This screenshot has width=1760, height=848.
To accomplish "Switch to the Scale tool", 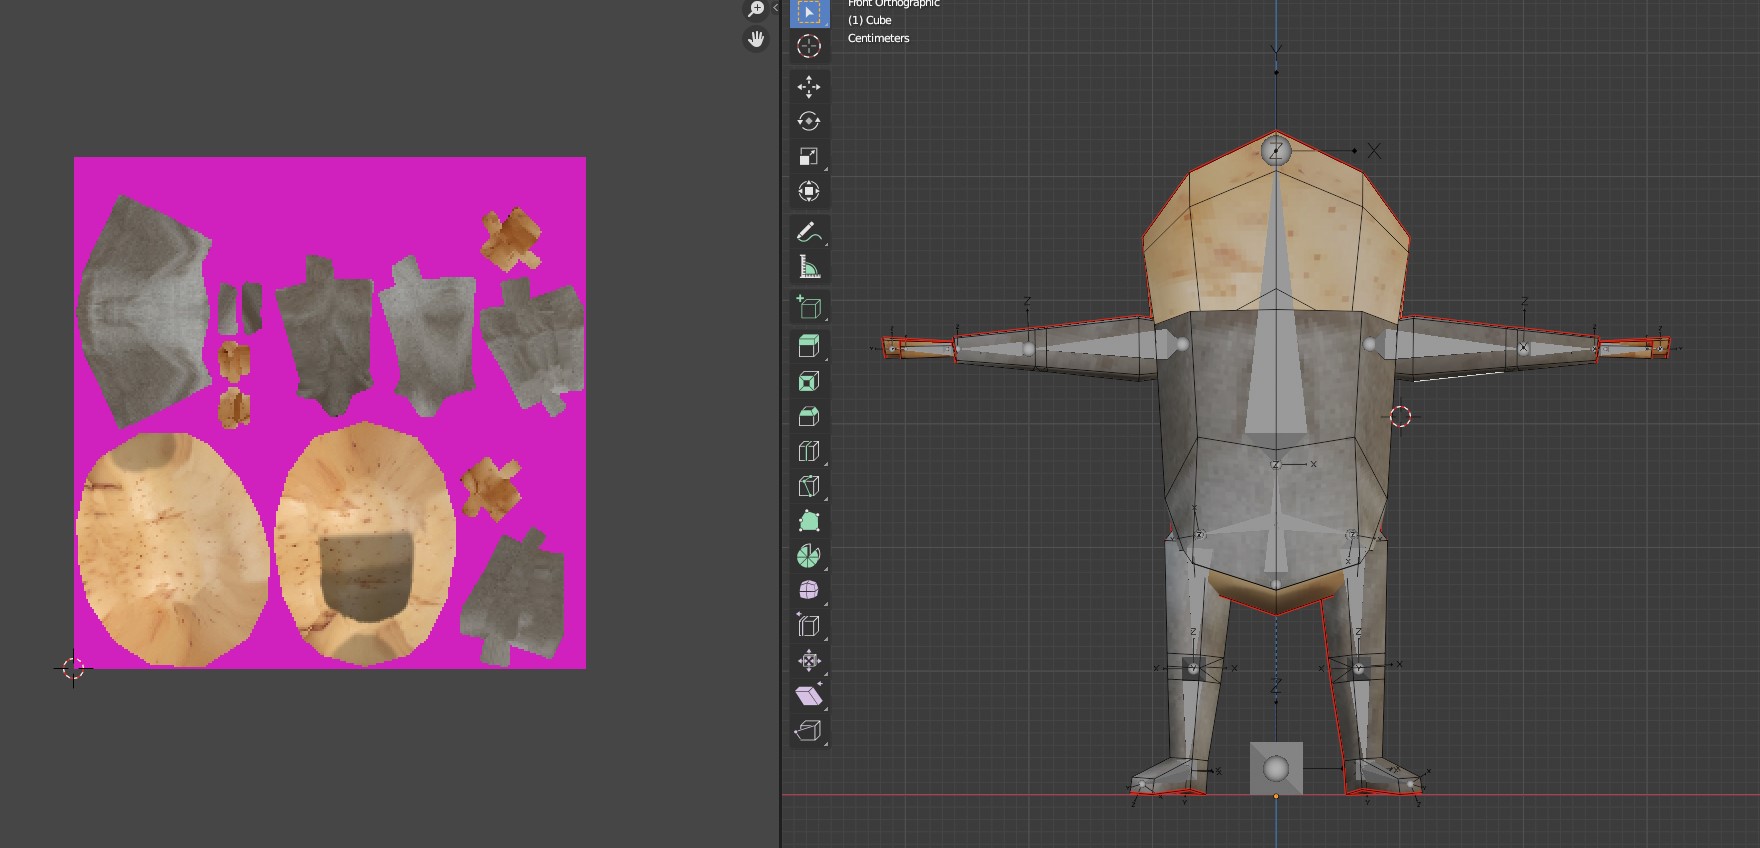I will tap(809, 157).
